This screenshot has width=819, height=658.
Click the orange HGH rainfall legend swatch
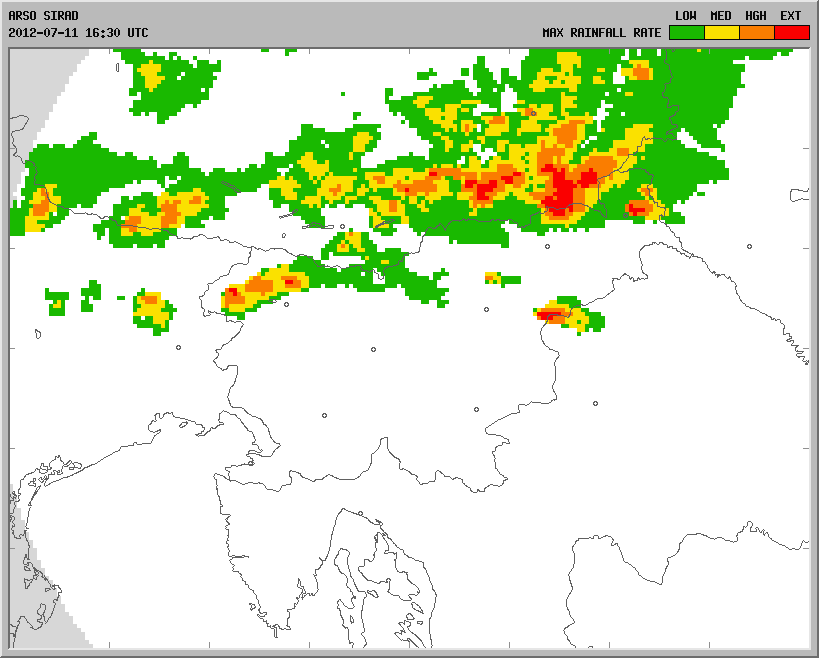click(757, 32)
